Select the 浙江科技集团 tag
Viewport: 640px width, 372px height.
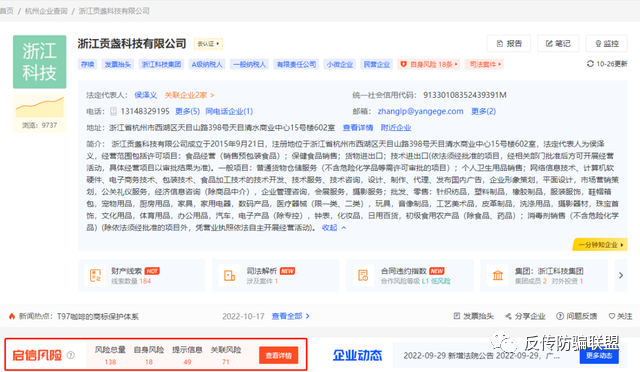tap(161, 64)
